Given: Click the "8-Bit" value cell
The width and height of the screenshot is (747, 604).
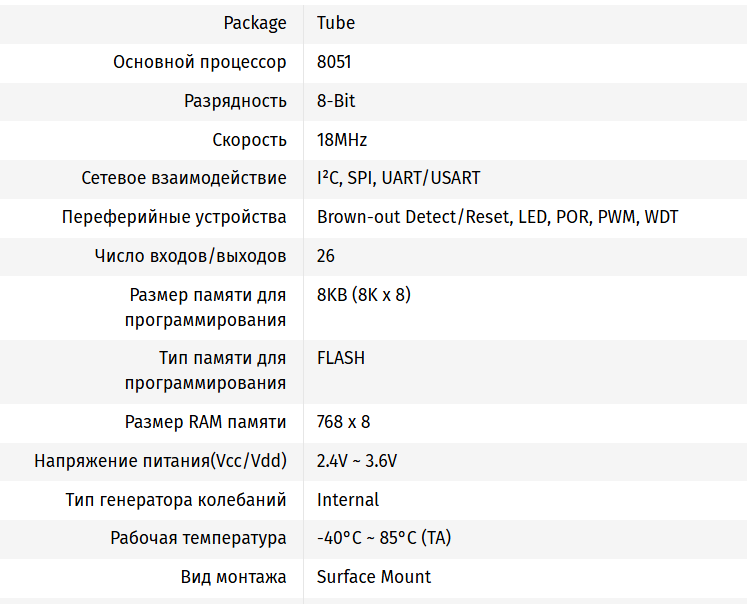Looking at the screenshot, I should [336, 101].
